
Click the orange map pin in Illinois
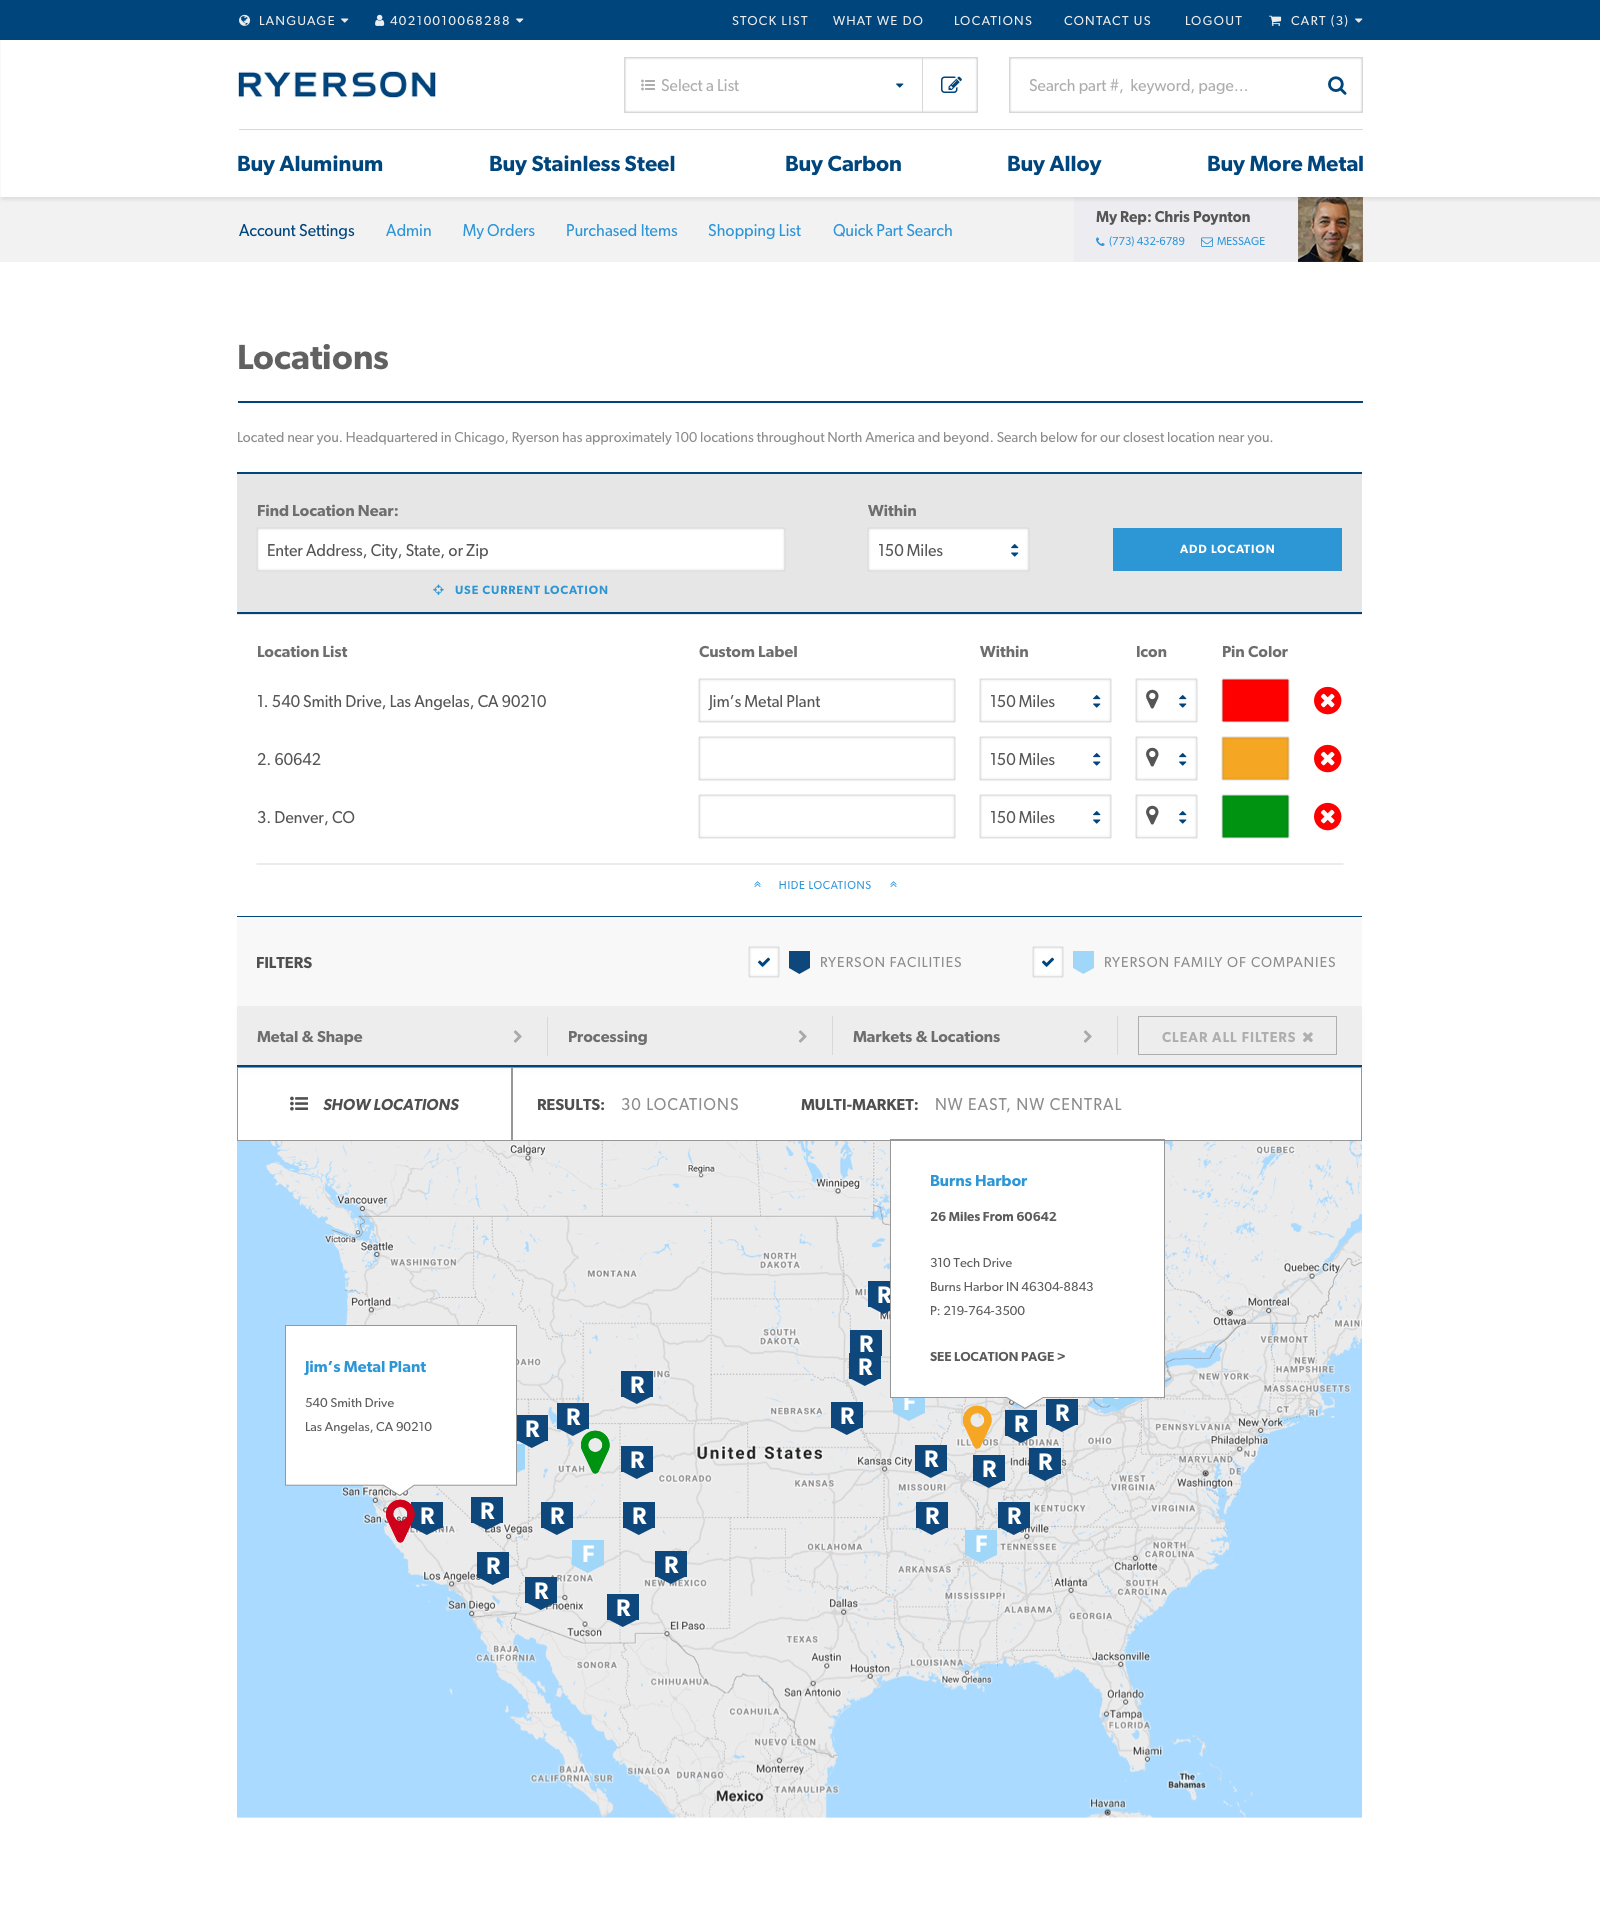[x=977, y=1425]
